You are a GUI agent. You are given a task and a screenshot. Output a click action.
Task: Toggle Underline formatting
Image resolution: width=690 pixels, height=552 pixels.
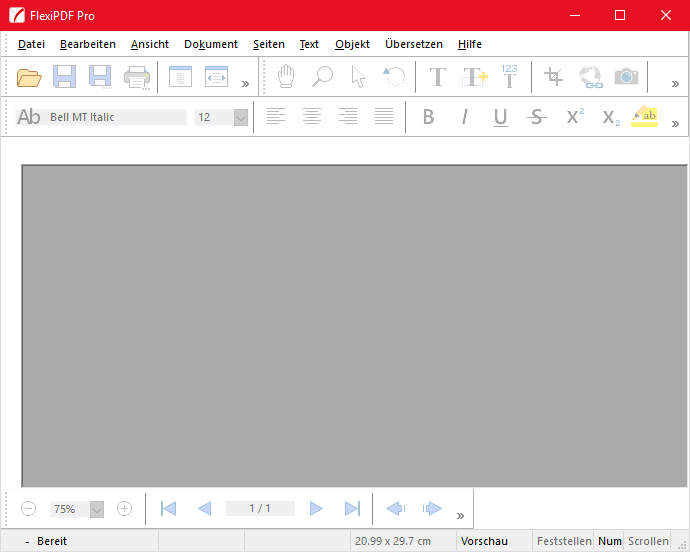500,117
